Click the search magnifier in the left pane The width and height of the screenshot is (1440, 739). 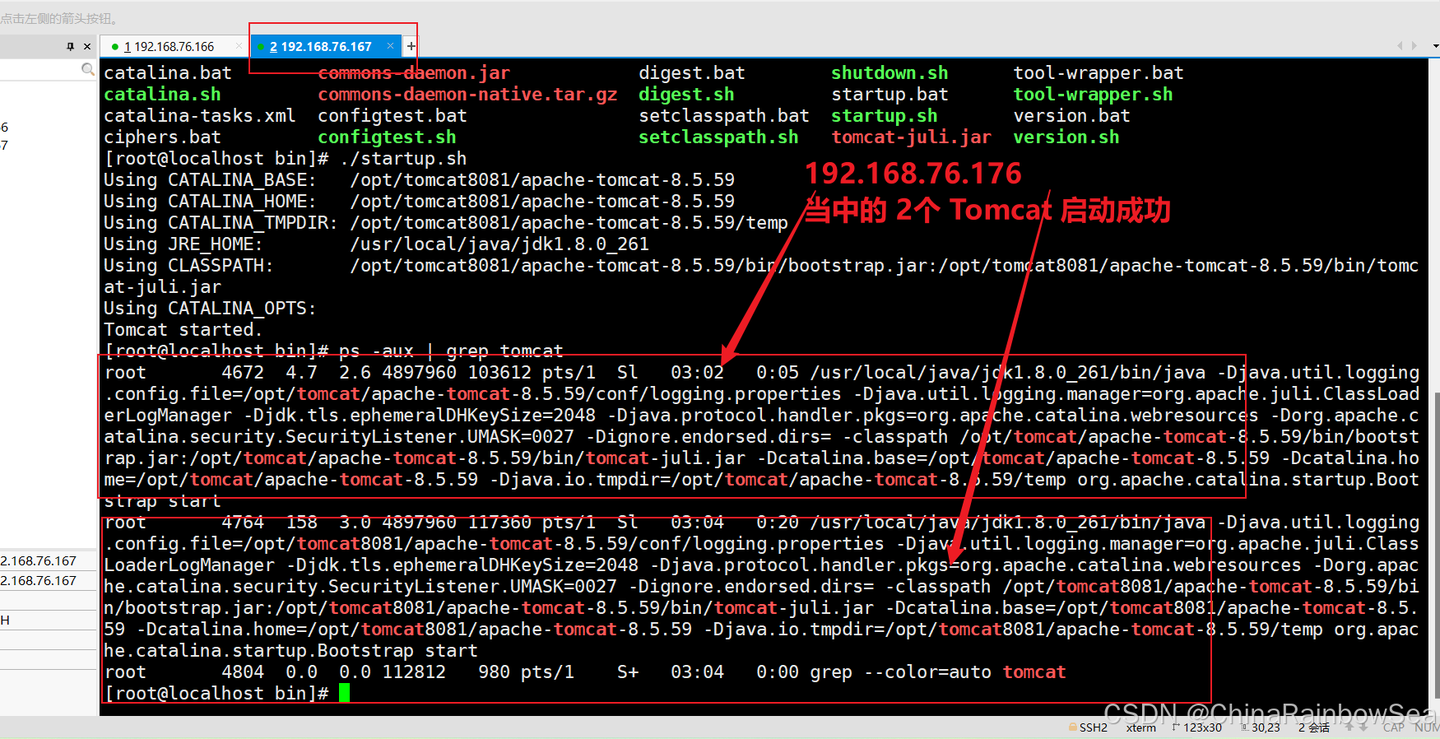coord(88,68)
